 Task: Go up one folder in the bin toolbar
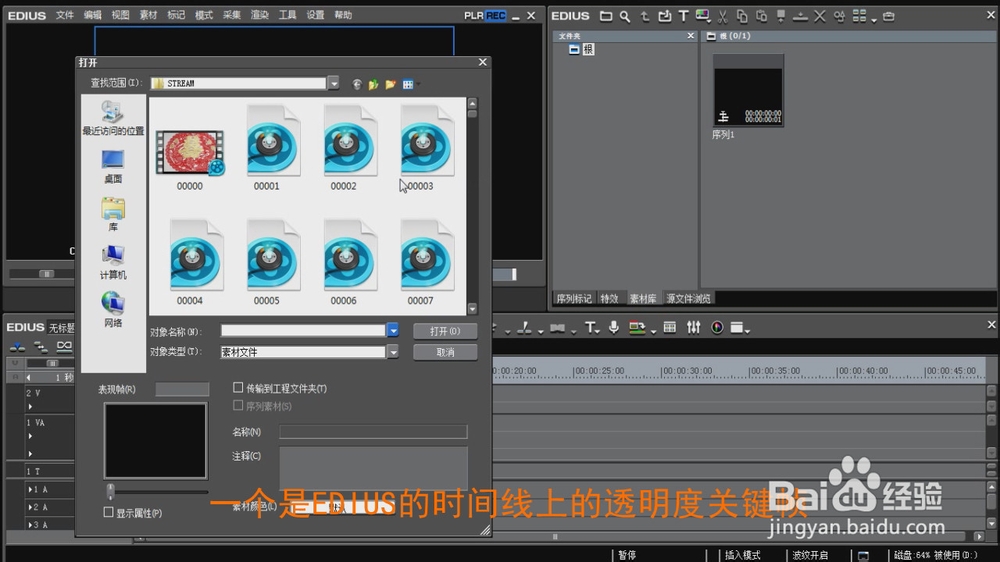point(645,16)
